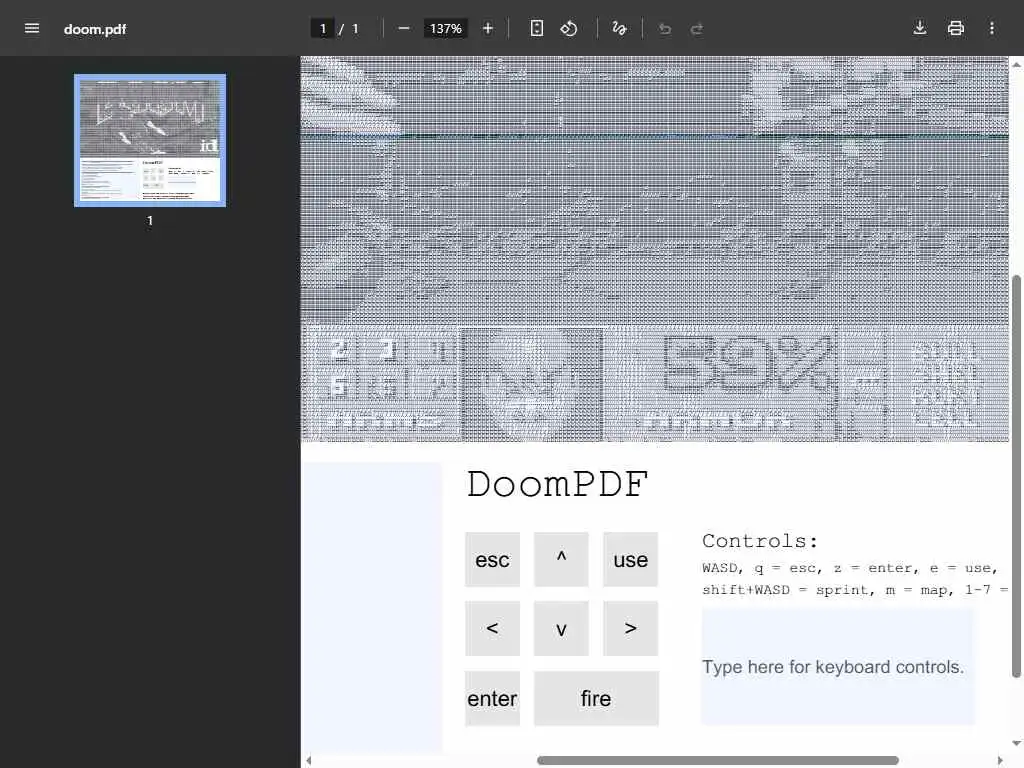Redo annotation with the redo arrow
The image size is (1024, 768).
(697, 28)
